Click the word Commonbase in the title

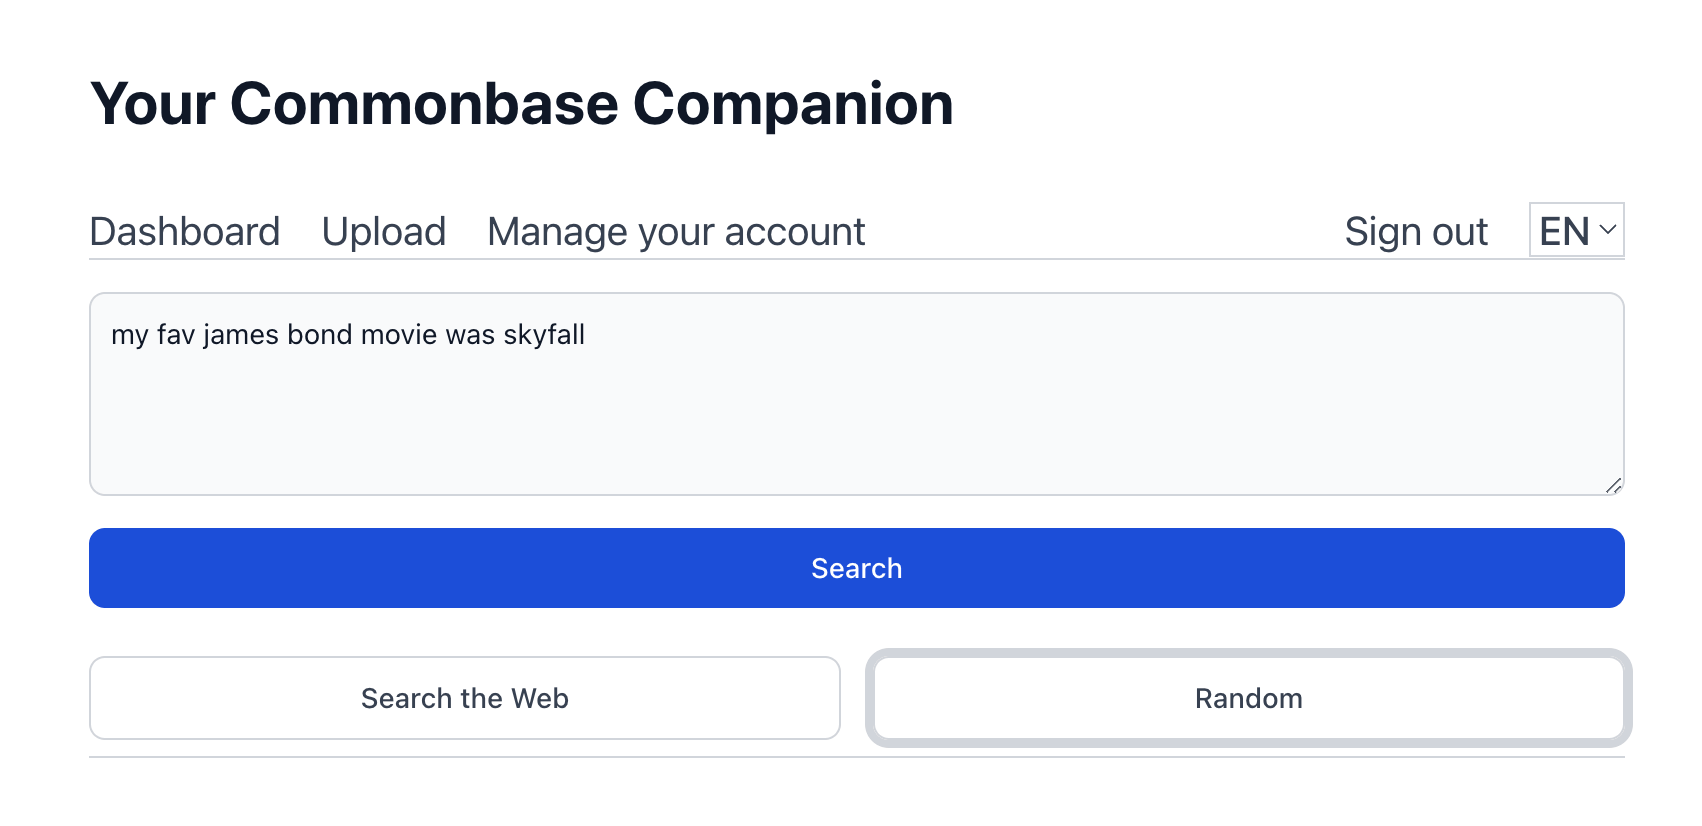coord(424,104)
